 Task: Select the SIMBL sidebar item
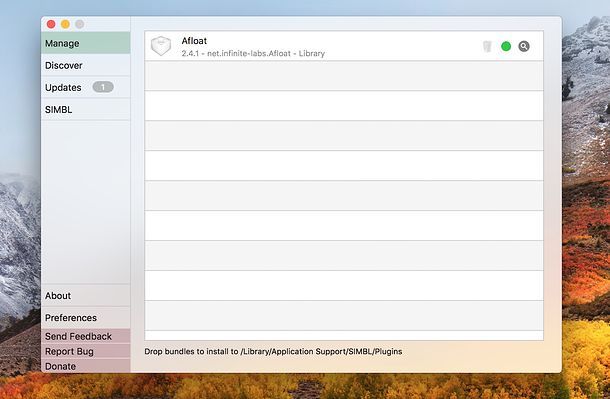tap(86, 110)
